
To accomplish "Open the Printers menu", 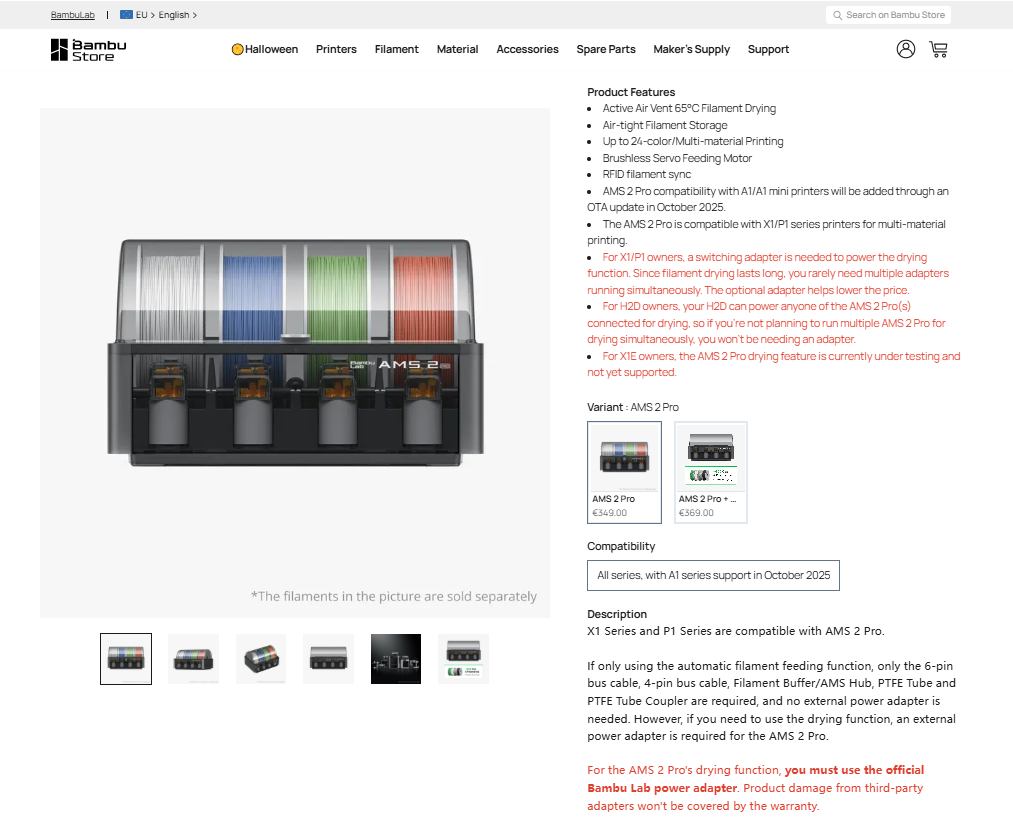I will click(336, 49).
